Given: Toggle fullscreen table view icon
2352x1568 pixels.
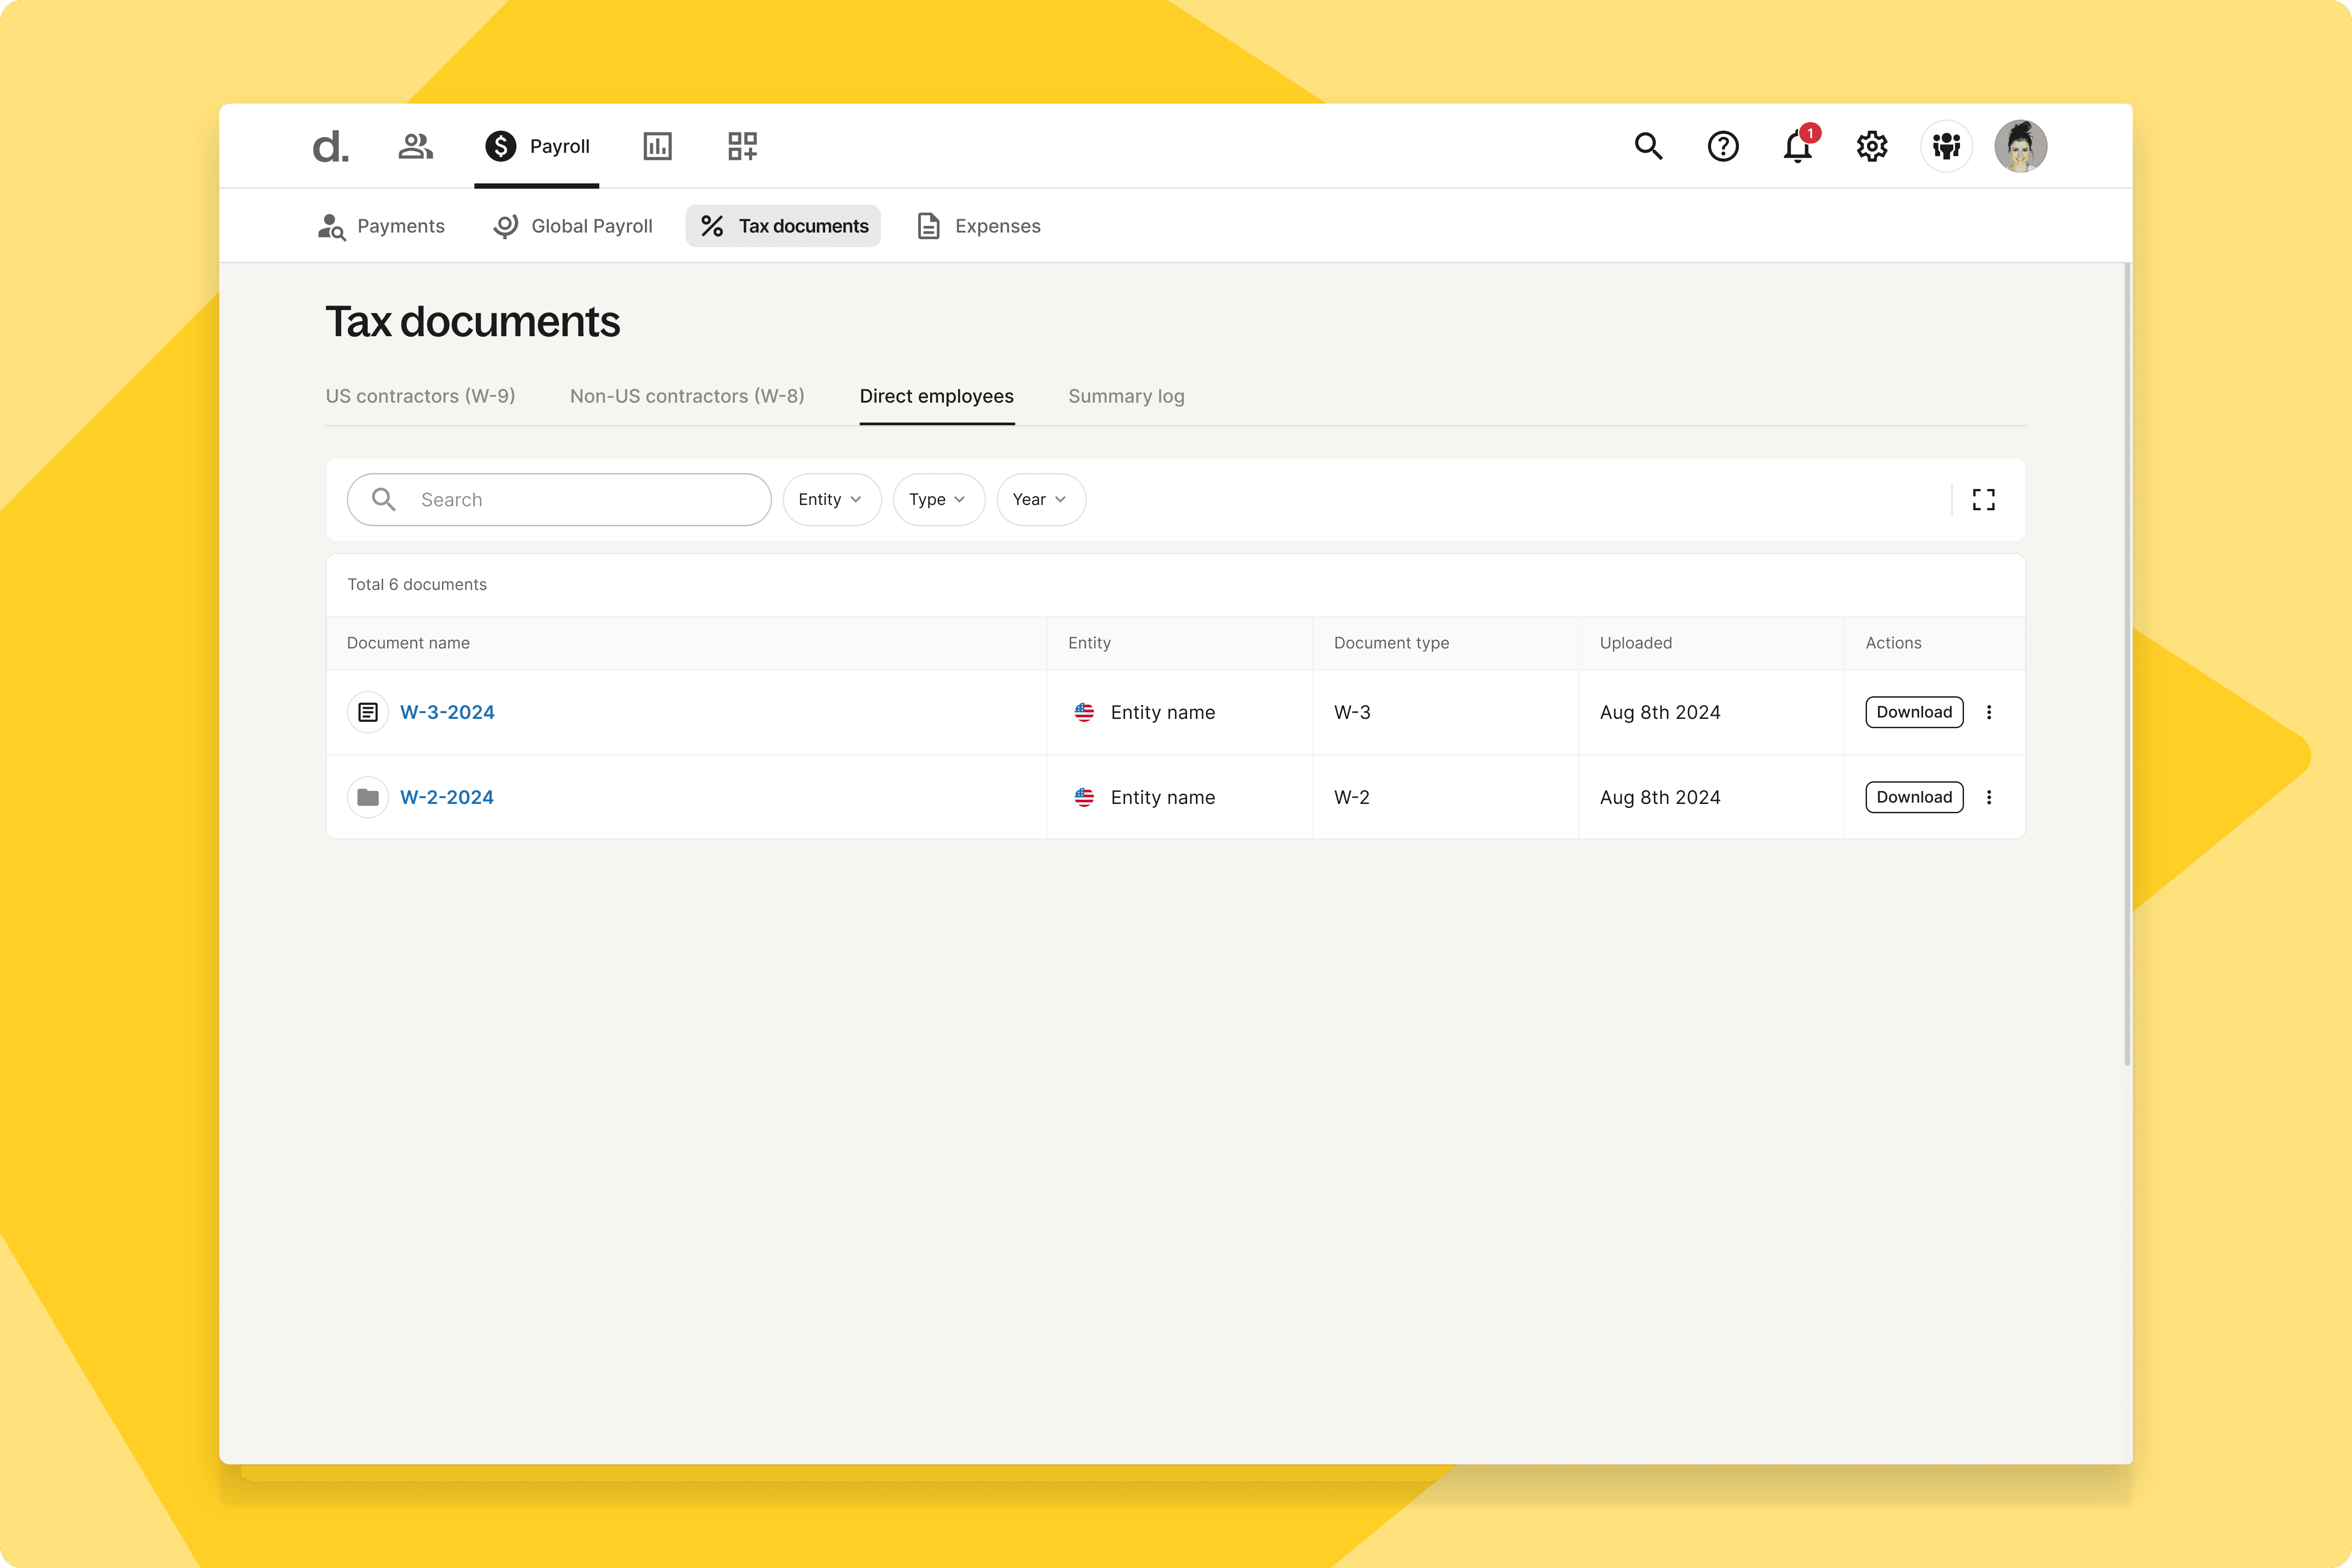Looking at the screenshot, I should 1984,500.
